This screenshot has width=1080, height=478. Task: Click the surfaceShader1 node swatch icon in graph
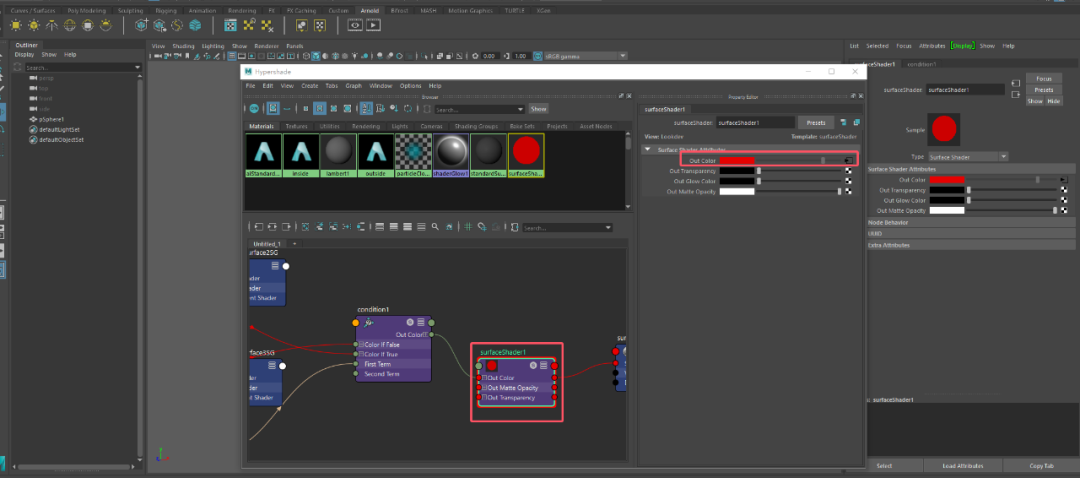coord(492,366)
